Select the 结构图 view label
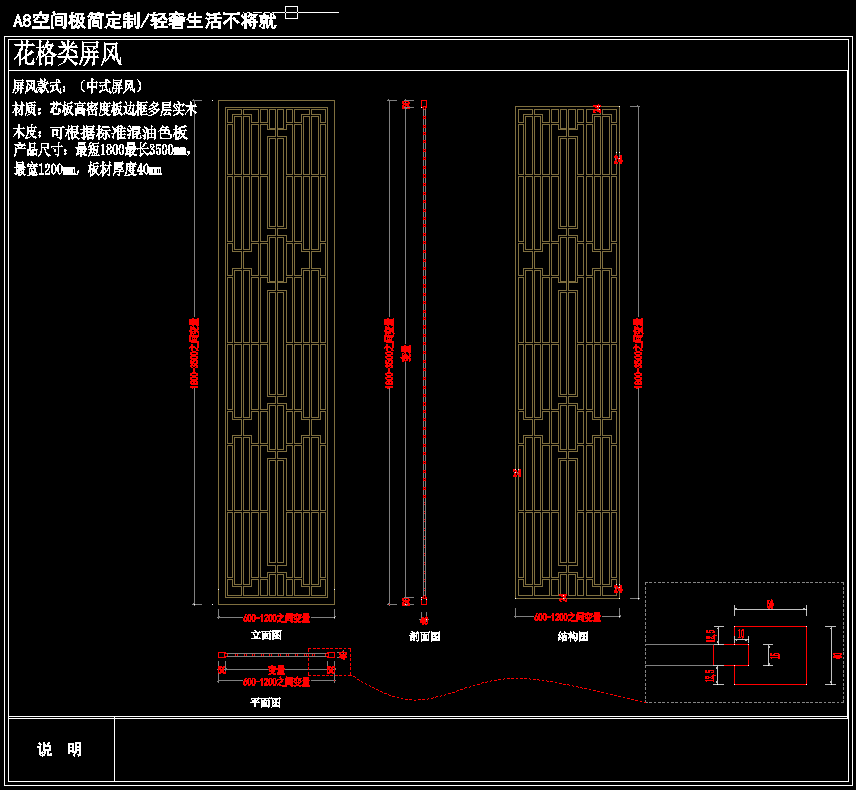Viewport: 856px width, 790px height. click(573, 636)
